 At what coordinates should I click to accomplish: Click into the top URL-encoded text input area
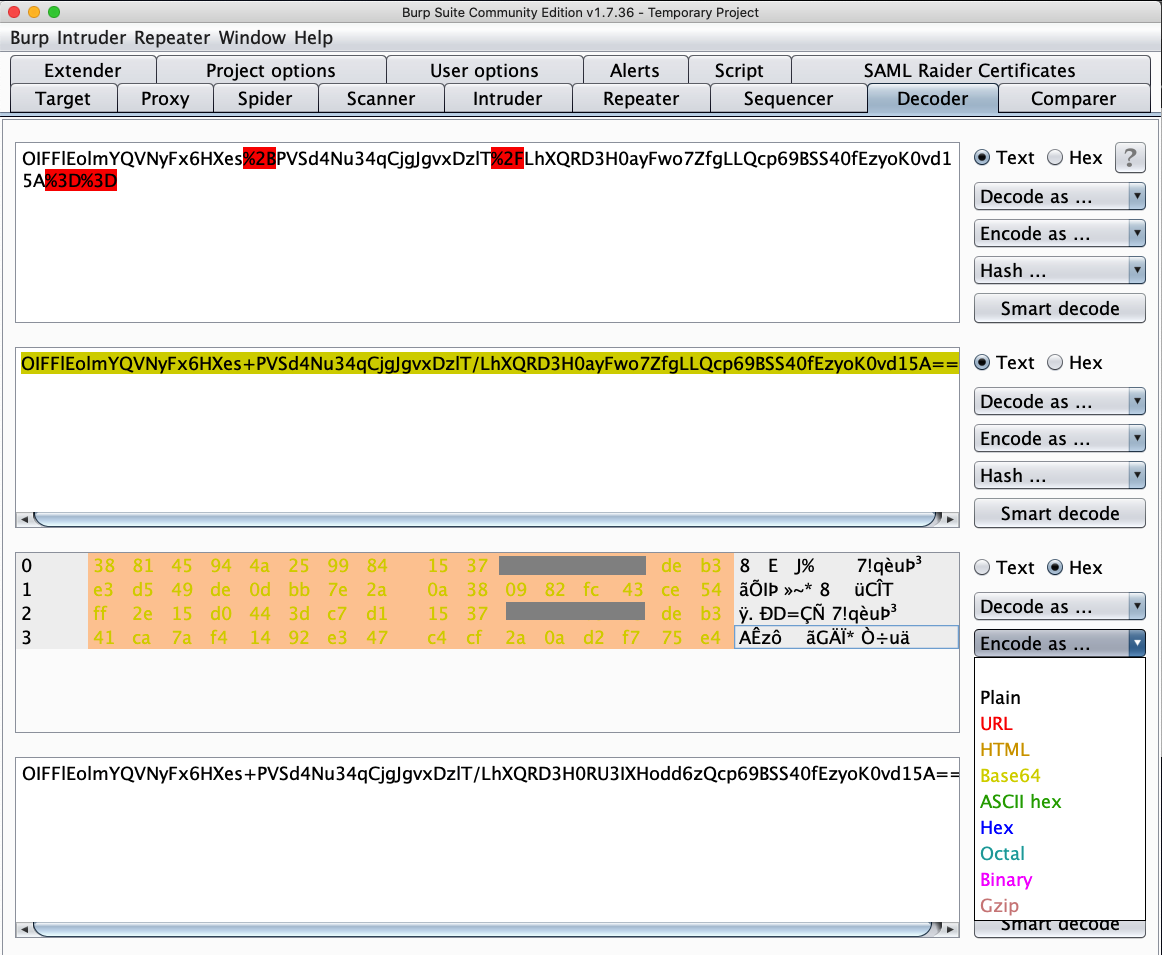coord(486,250)
